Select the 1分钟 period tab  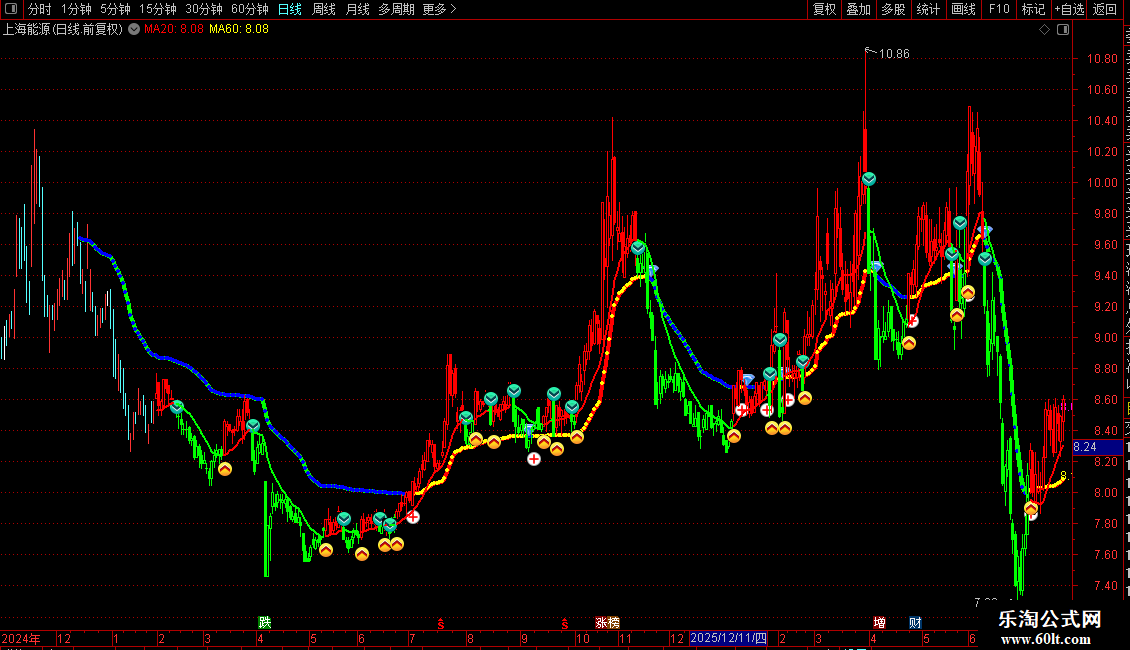click(76, 9)
